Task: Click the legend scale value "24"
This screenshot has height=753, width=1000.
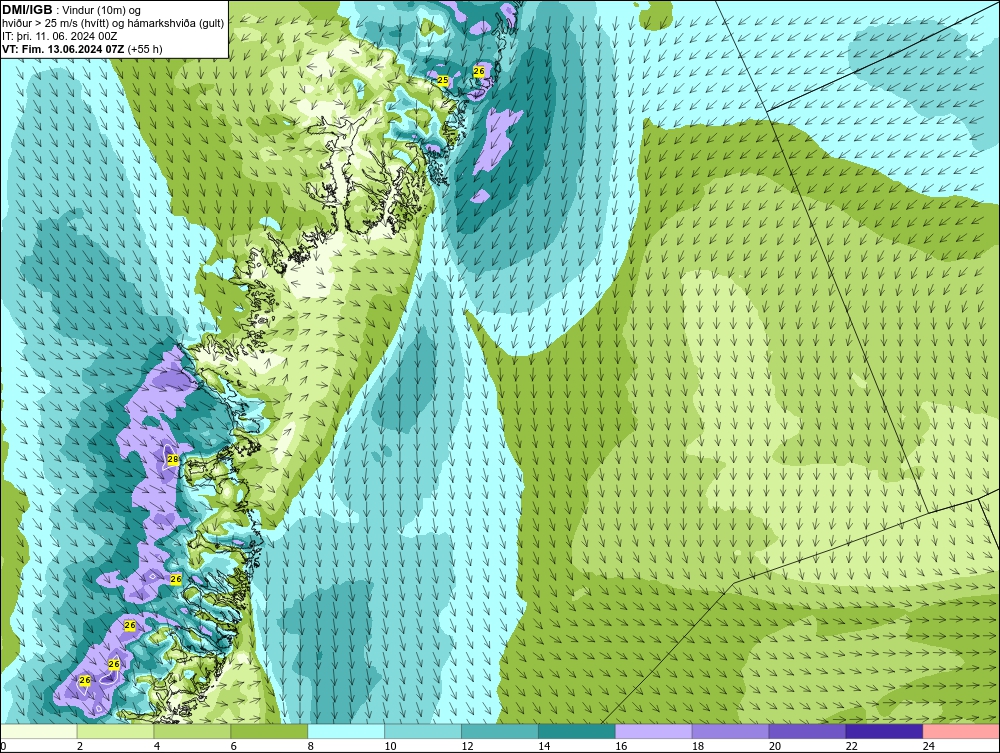Action: click(929, 746)
